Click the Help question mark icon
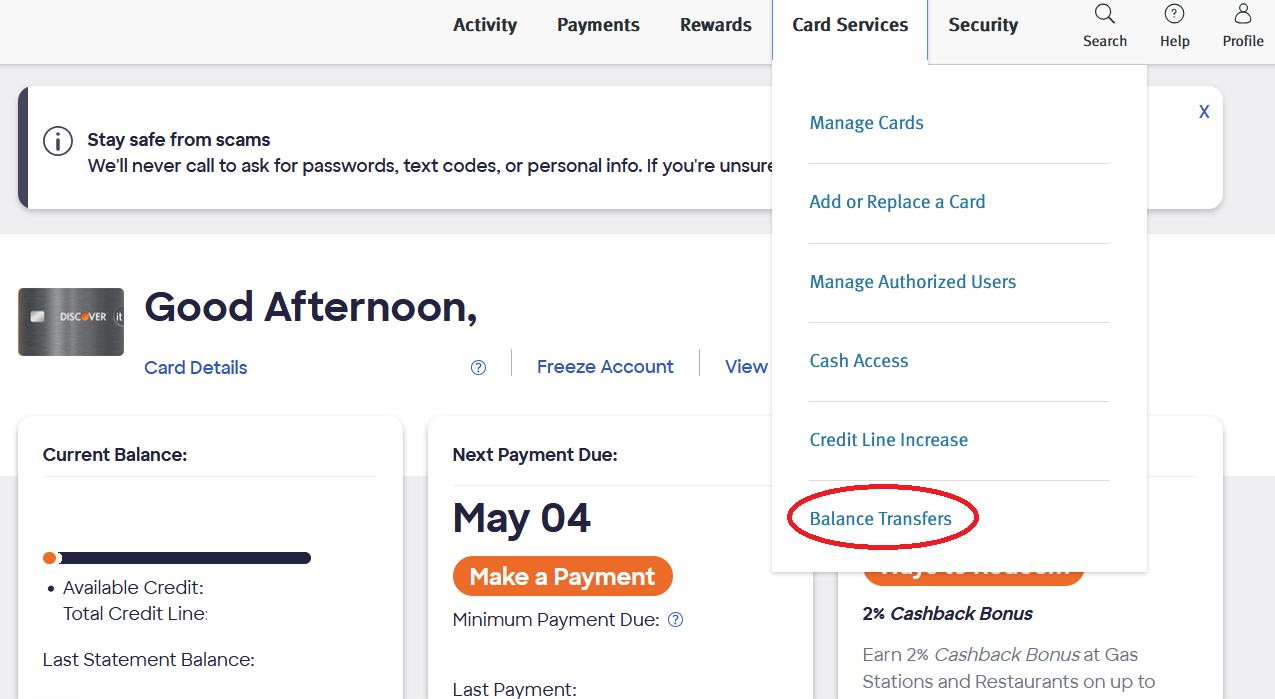This screenshot has height=699, width=1275. click(1174, 15)
